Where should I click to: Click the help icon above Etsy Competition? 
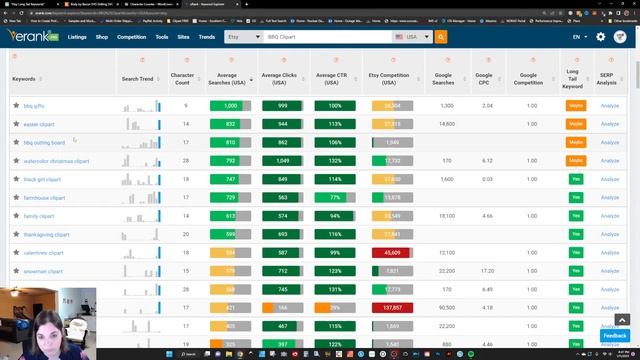[x=393, y=60]
